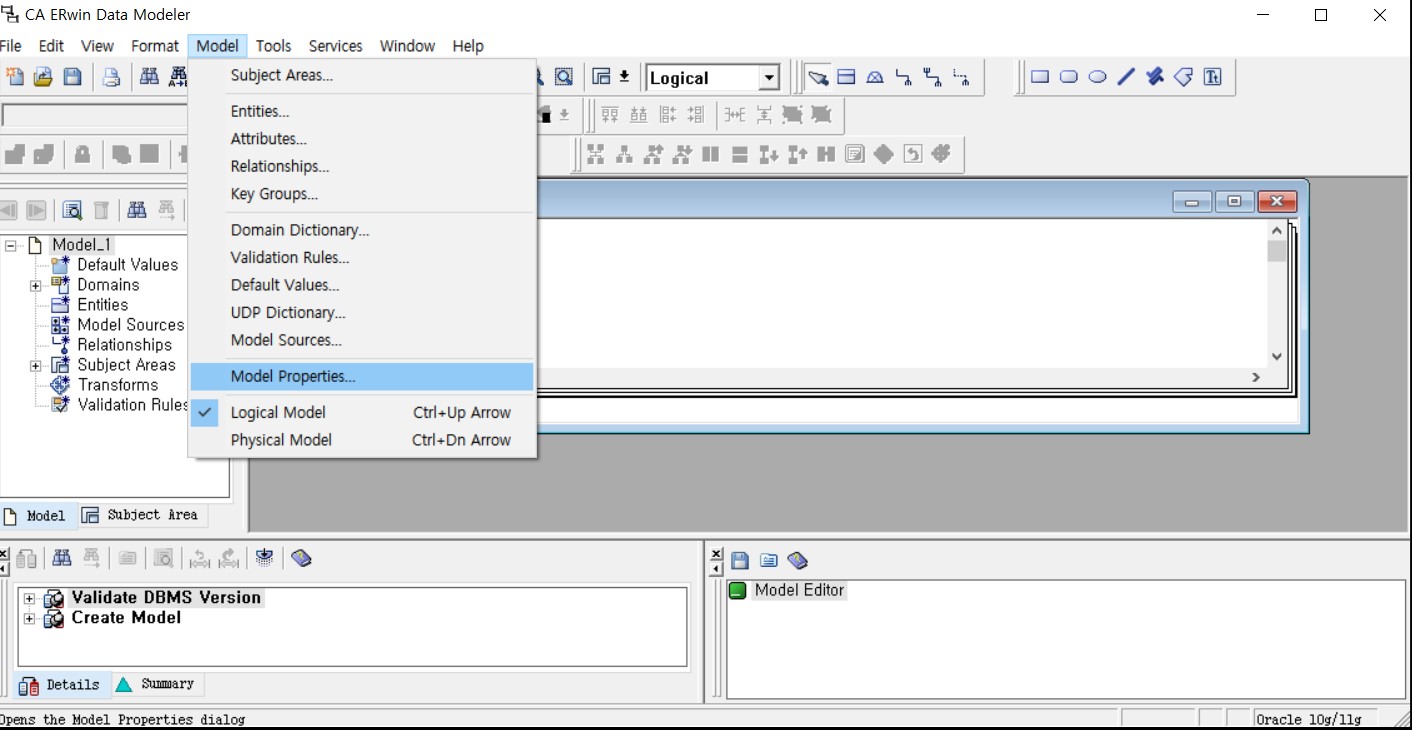Select the Line drawing tool
The height and width of the screenshot is (730, 1412).
(x=1126, y=77)
